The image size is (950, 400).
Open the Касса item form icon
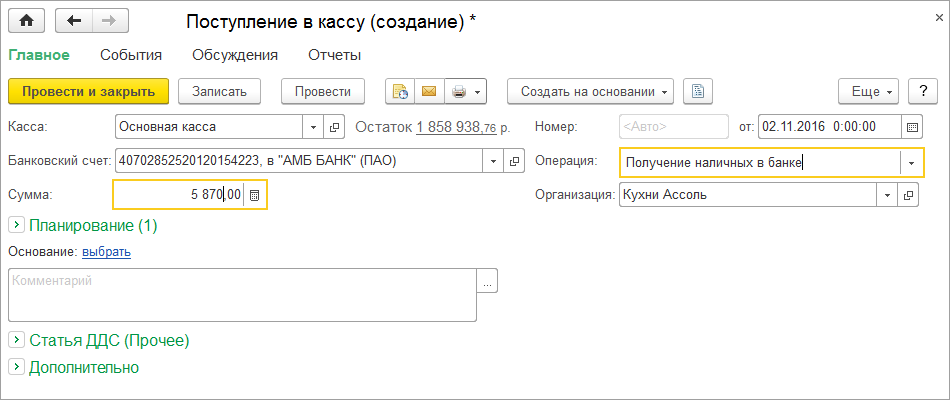tap(335, 127)
